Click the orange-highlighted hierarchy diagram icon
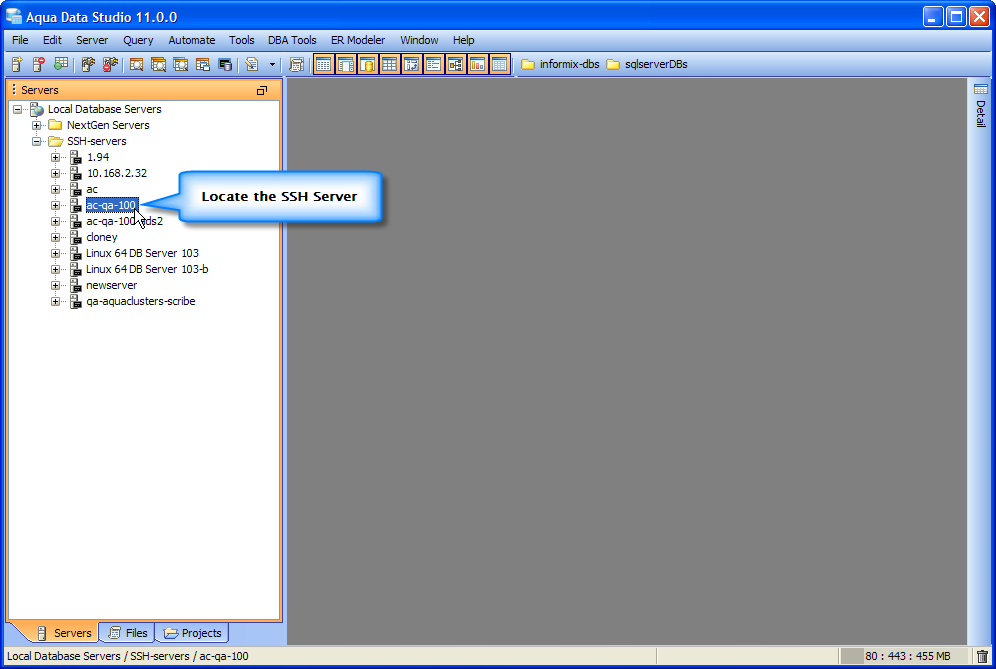 (455, 64)
